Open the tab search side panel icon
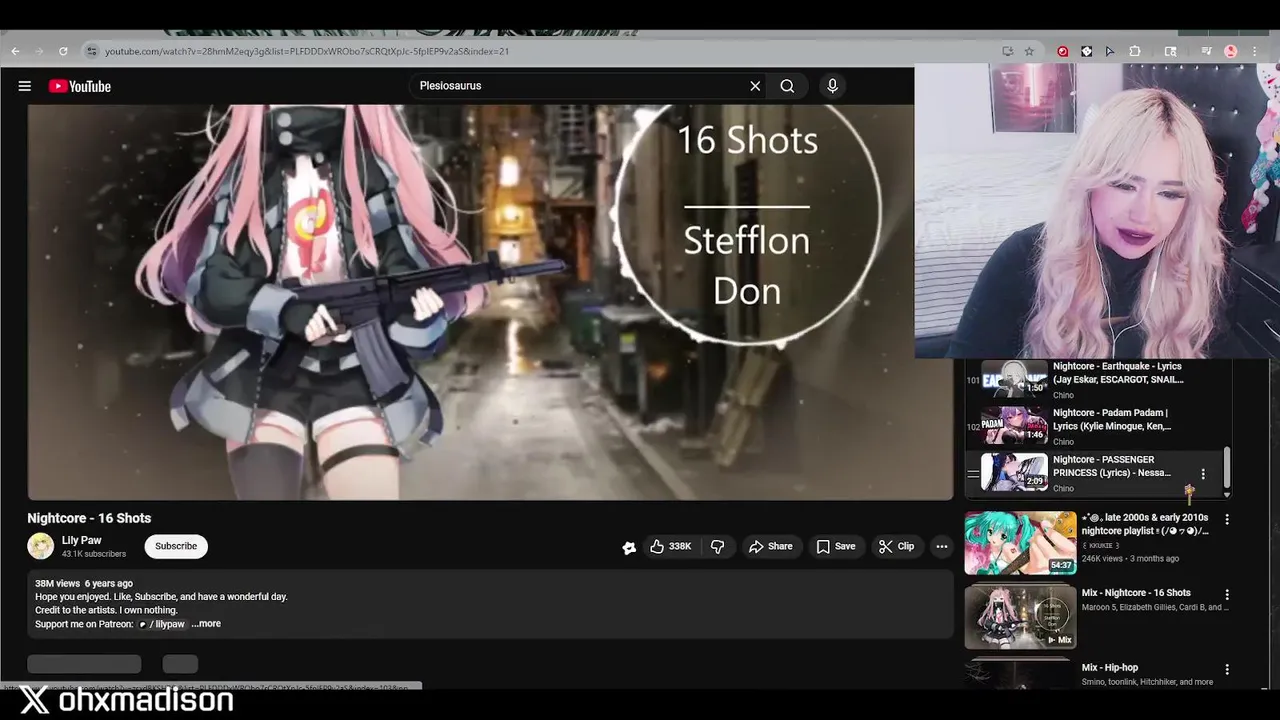 pyautogui.click(x=1170, y=51)
